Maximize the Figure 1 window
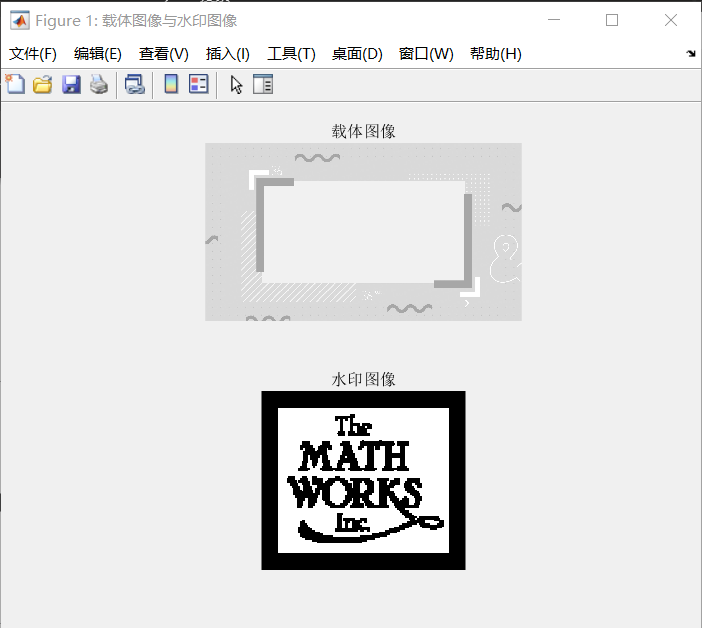This screenshot has height=628, width=702. pyautogui.click(x=612, y=20)
